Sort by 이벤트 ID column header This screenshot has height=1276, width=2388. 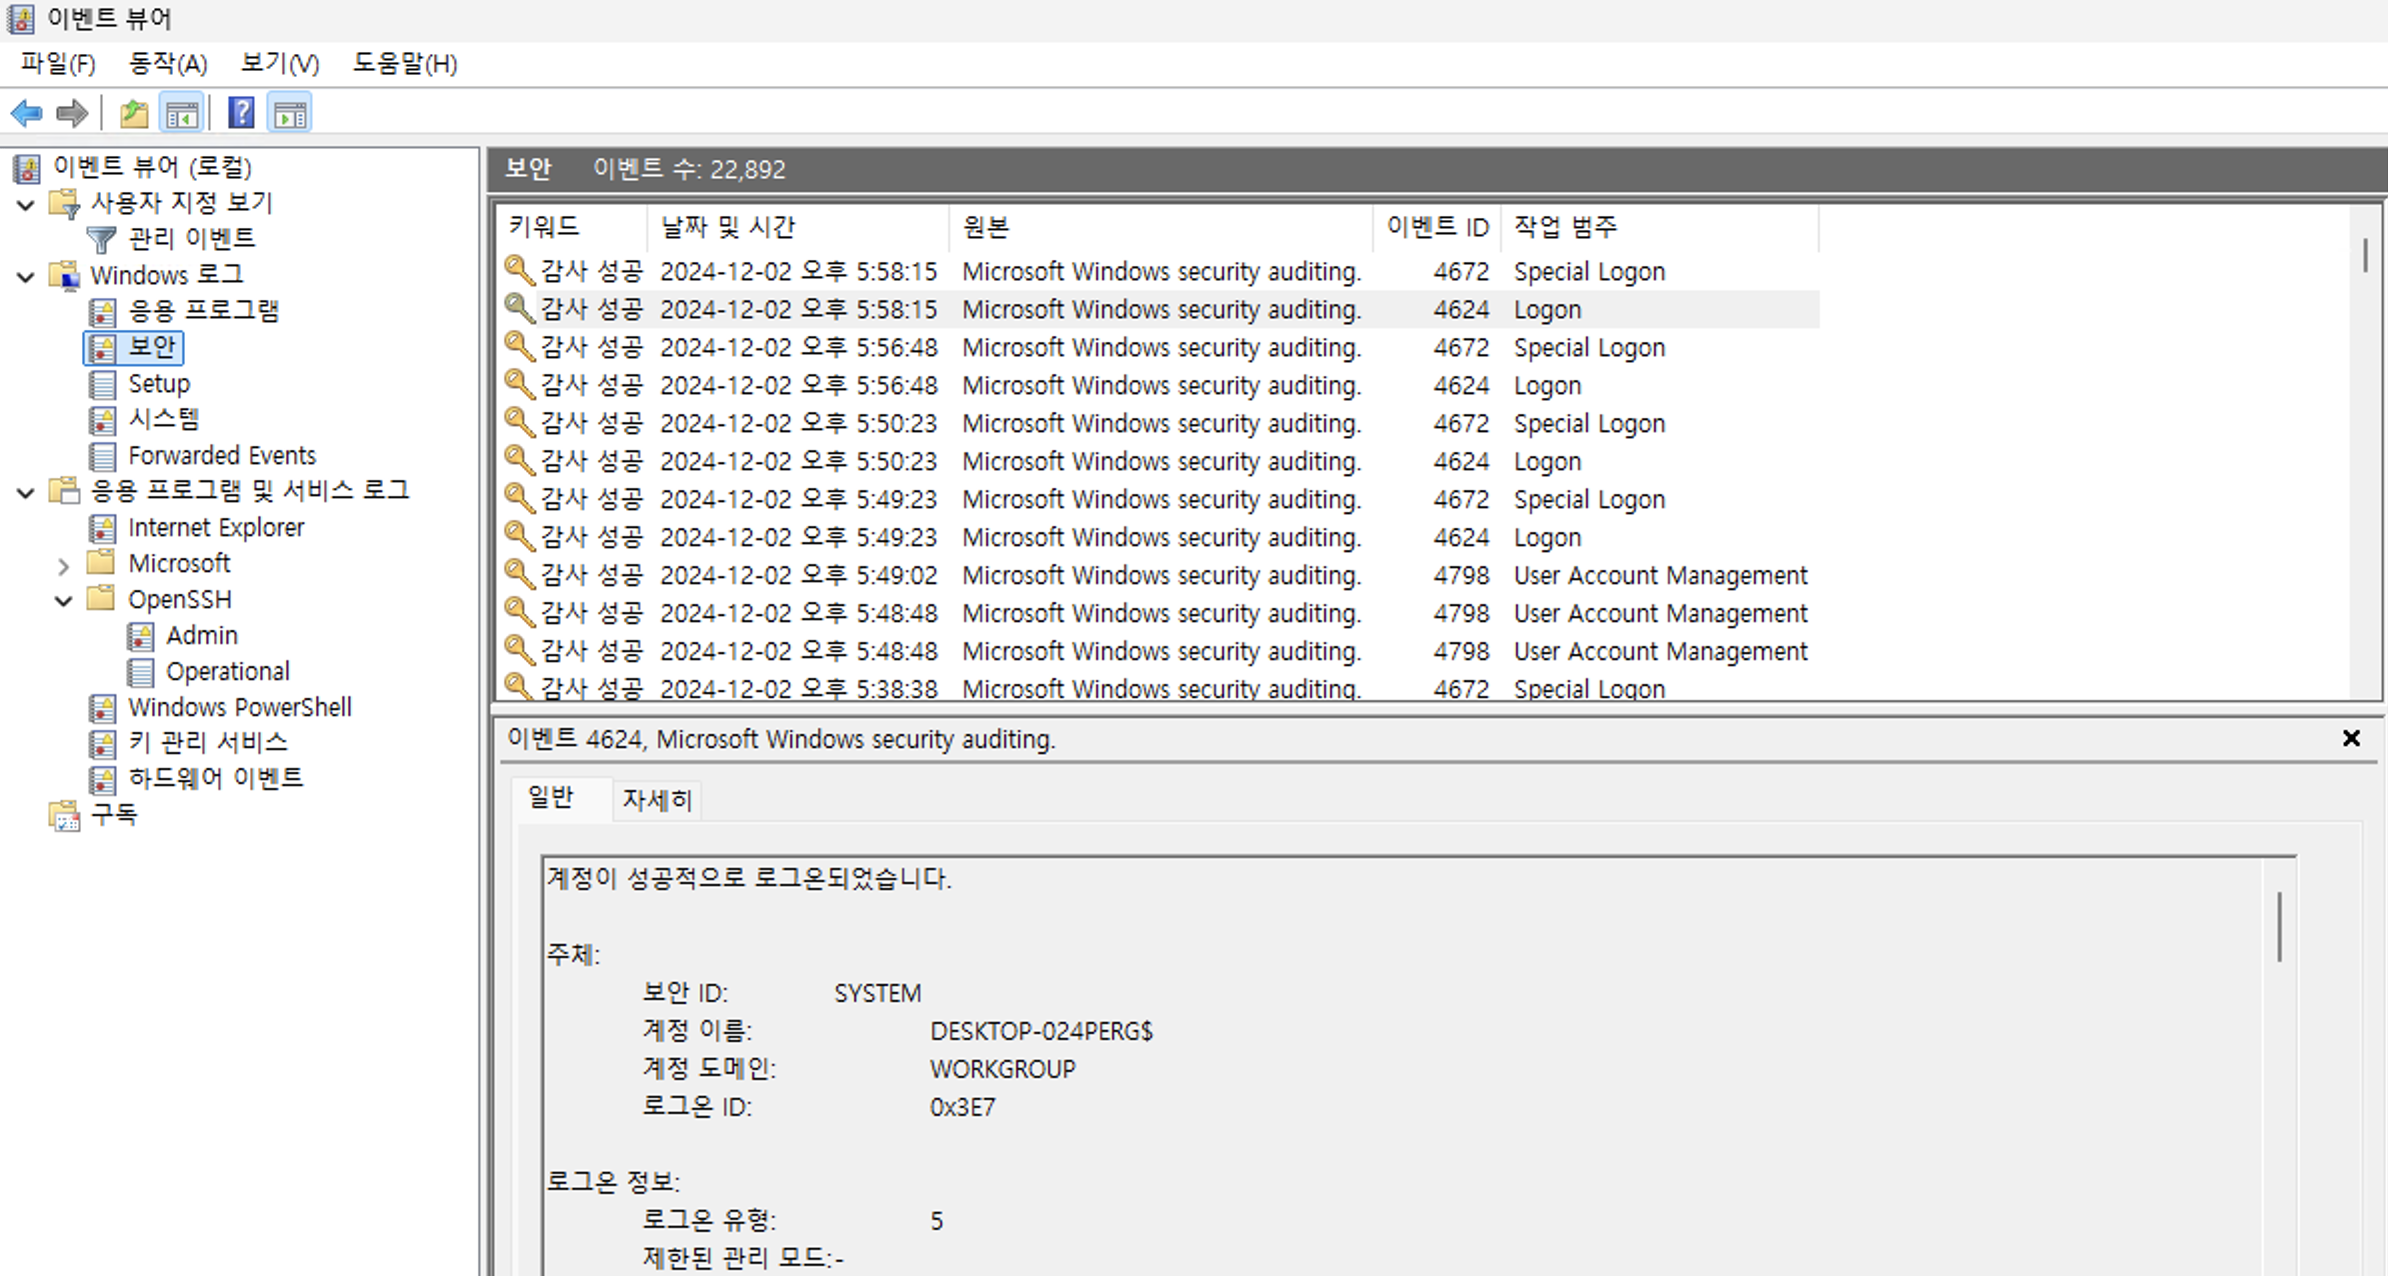(x=1436, y=227)
